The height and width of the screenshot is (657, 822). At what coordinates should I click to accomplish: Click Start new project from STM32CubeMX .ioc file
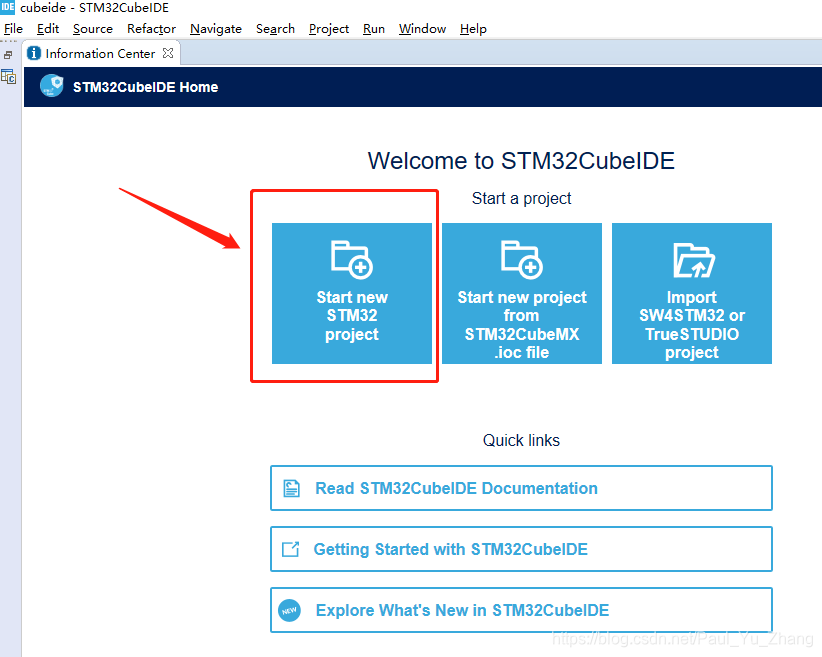pyautogui.click(x=522, y=293)
